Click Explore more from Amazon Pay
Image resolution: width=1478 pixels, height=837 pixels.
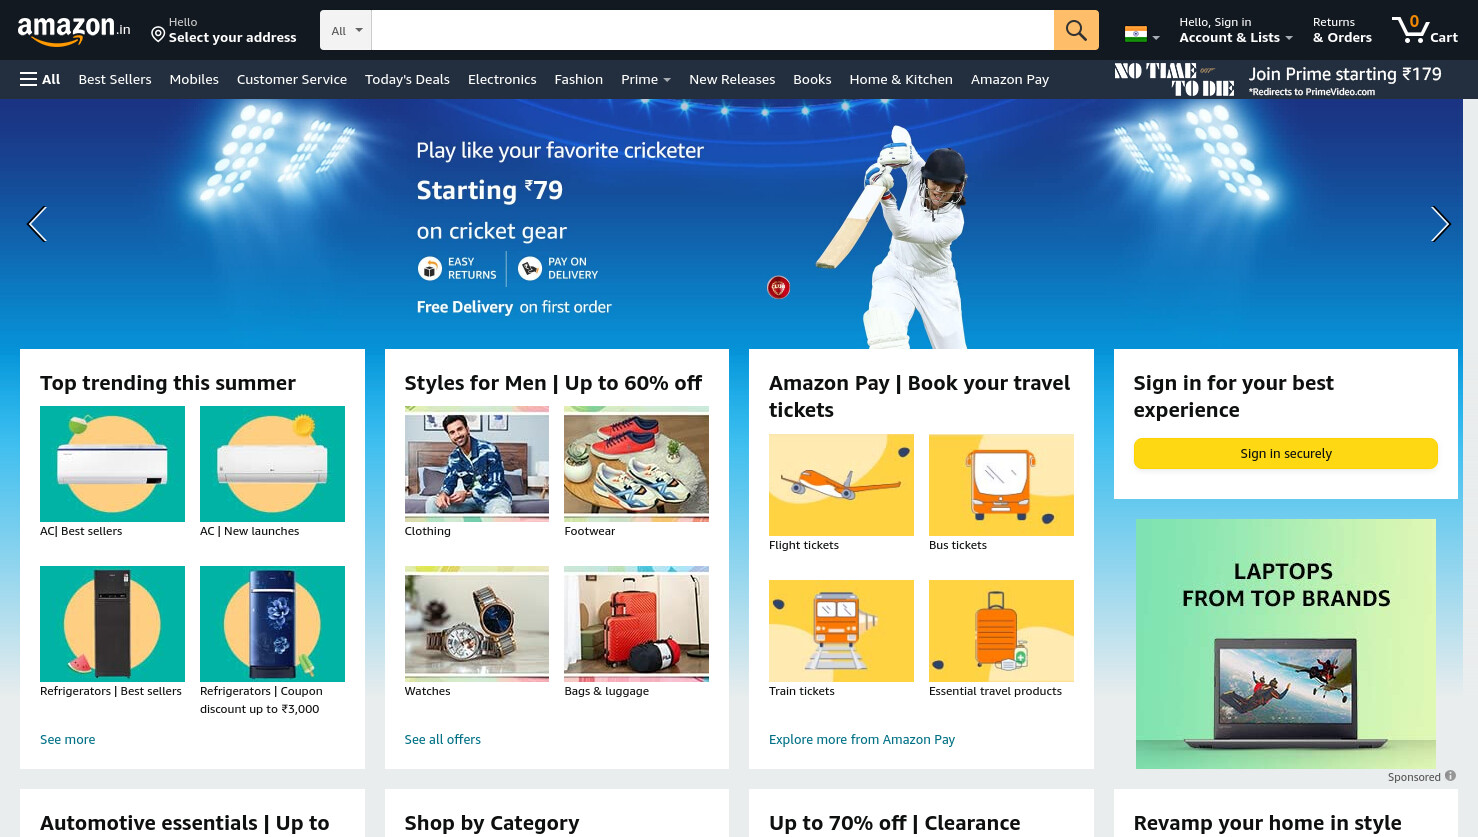[862, 739]
